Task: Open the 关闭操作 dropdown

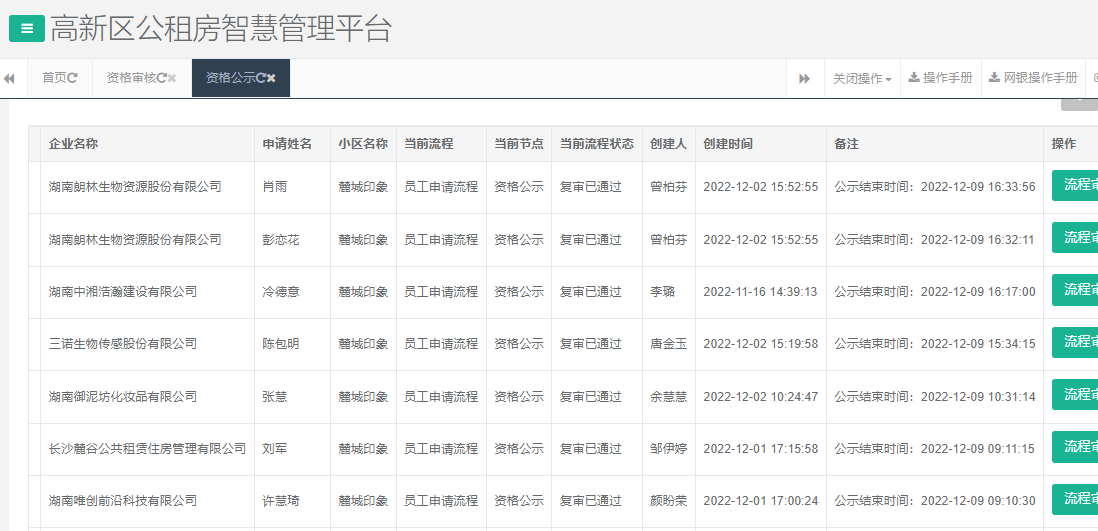Action: (x=862, y=78)
